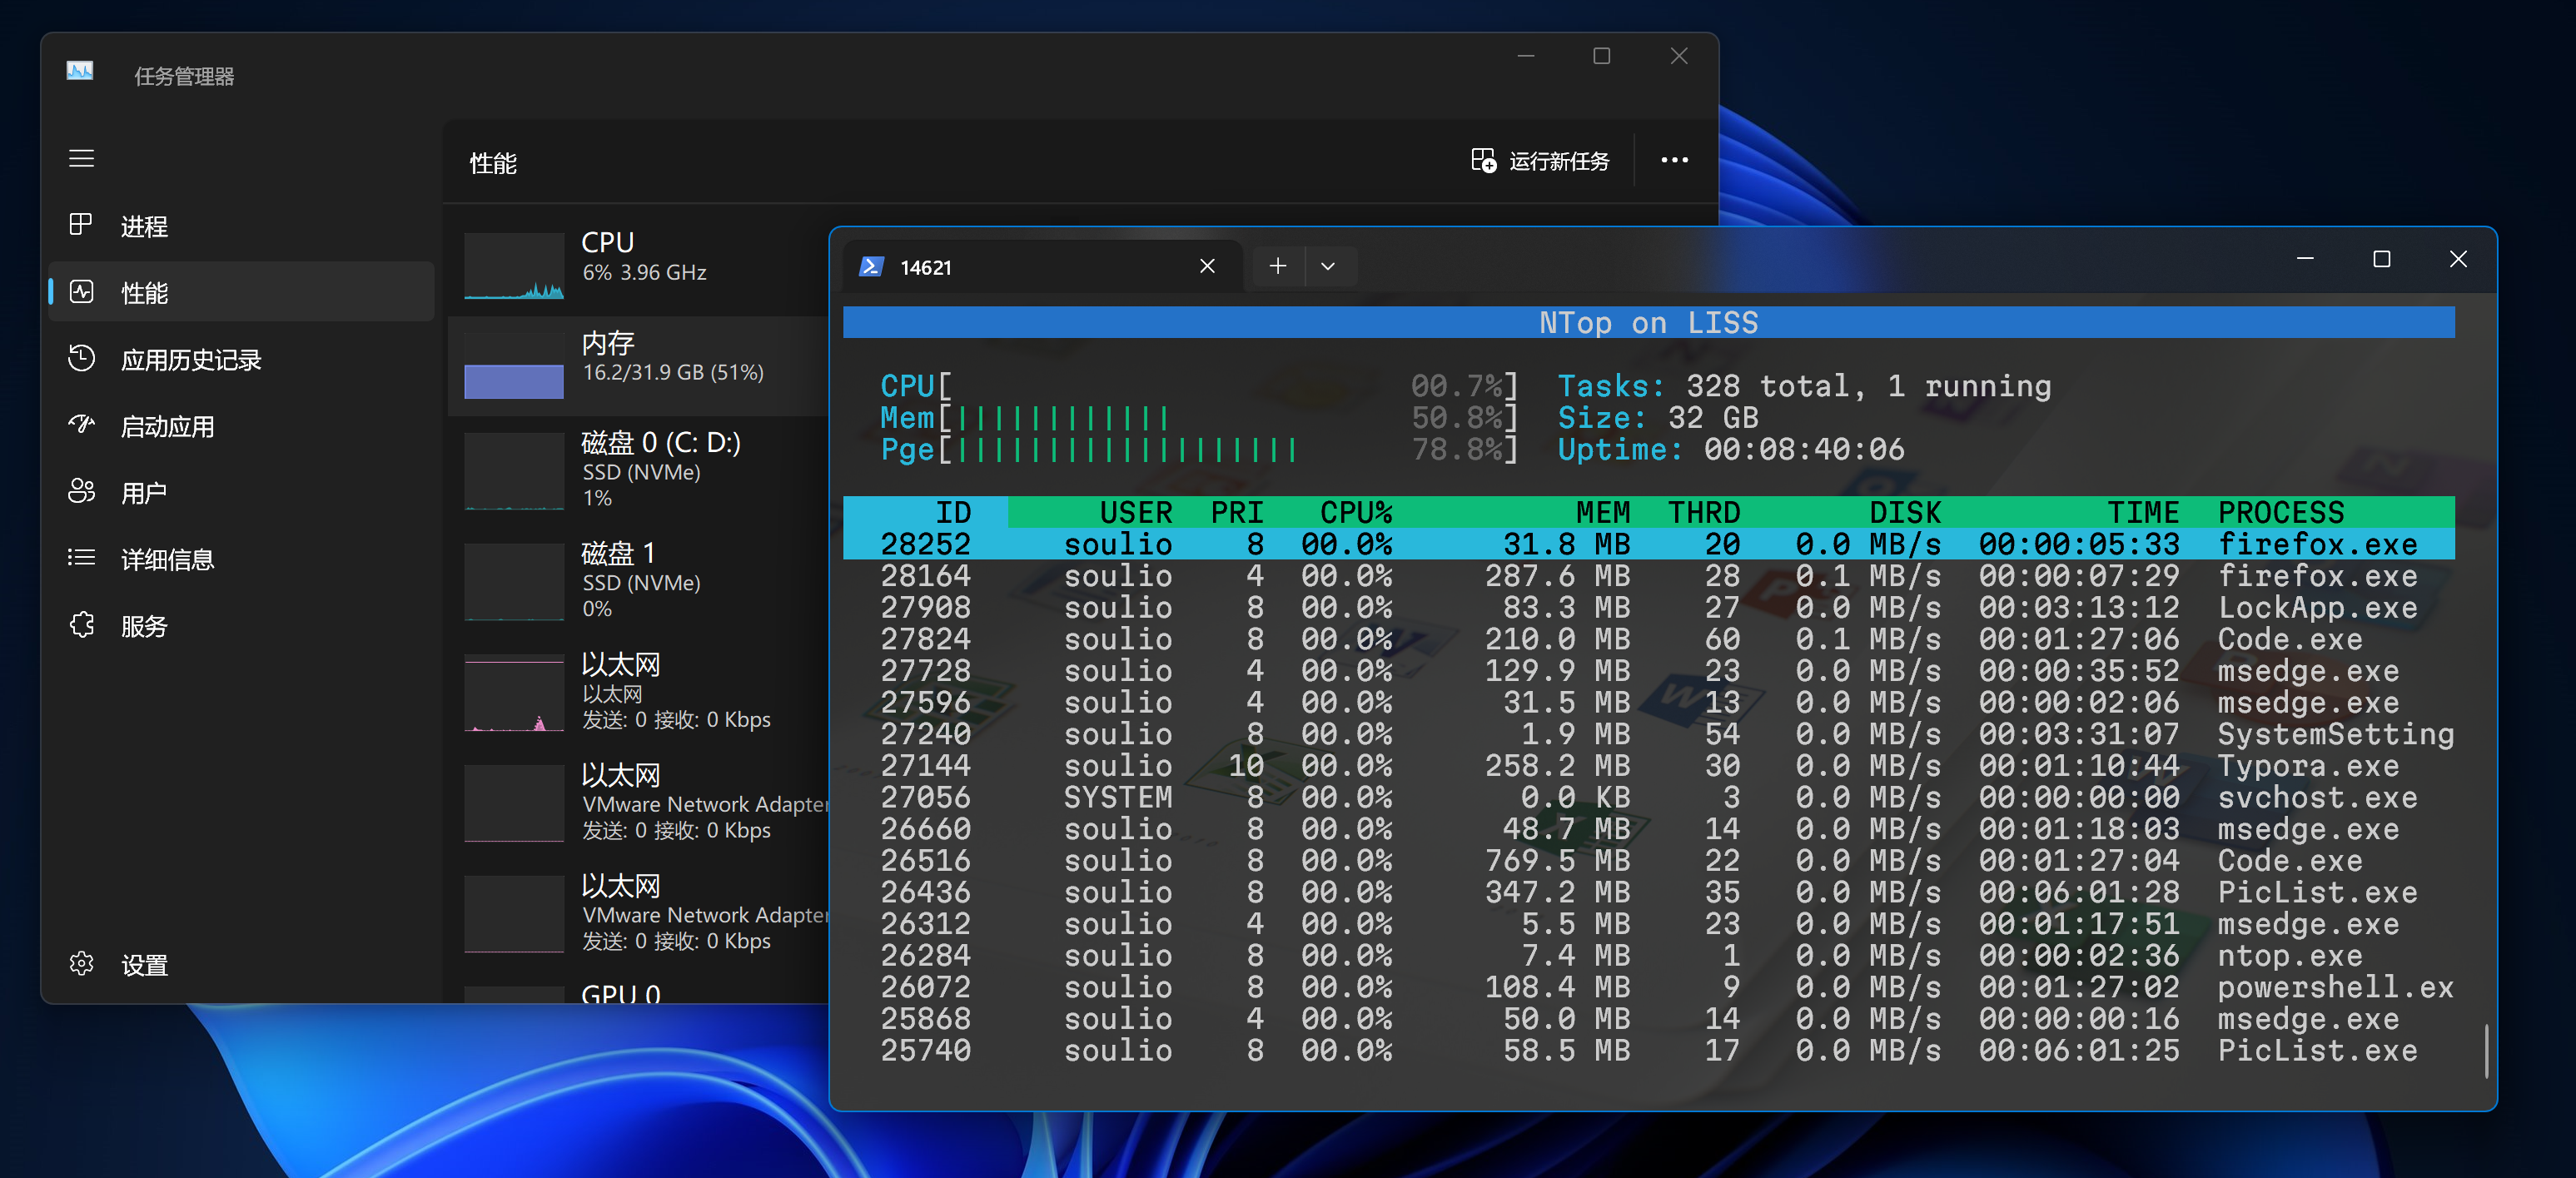
Task: Go to 启动应用 startup apps page
Action: click(167, 427)
